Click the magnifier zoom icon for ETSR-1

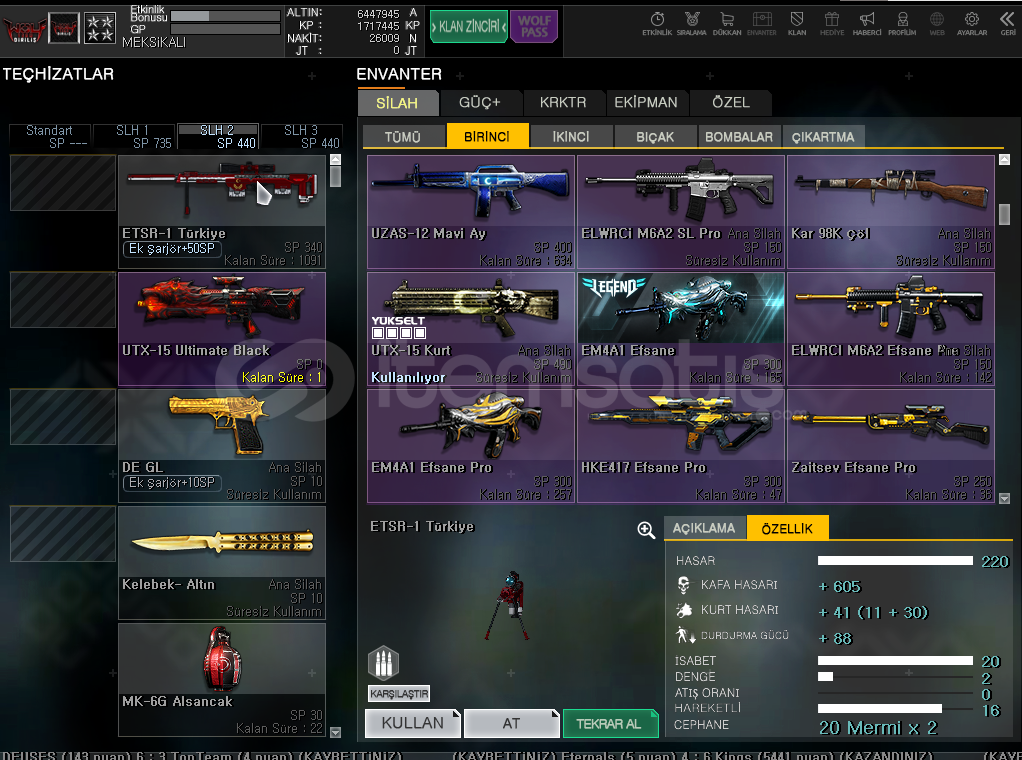click(x=646, y=530)
